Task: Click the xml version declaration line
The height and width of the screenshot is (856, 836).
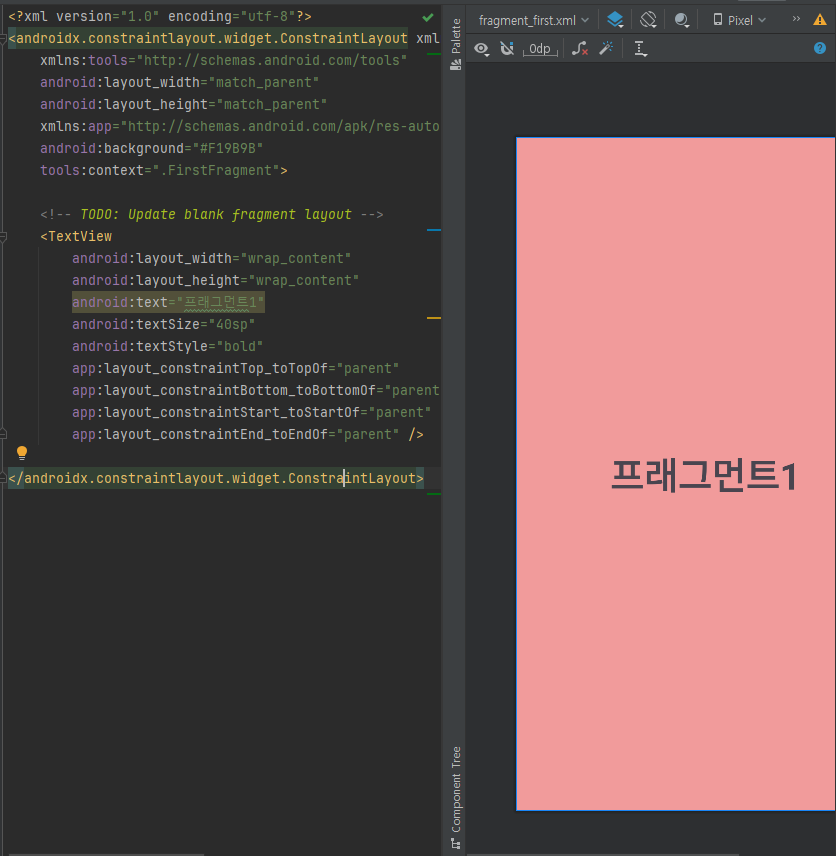Action: [160, 16]
